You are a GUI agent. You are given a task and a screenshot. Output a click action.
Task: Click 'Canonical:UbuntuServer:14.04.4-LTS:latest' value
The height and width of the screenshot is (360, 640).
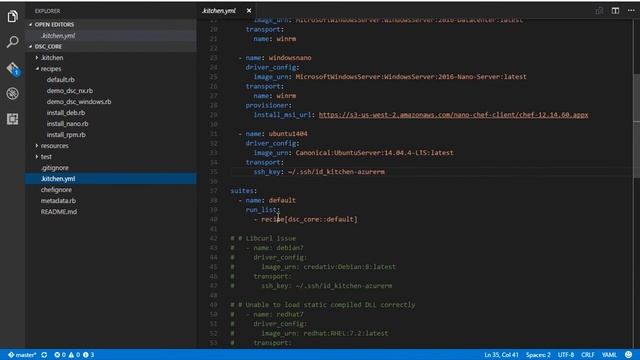click(374, 153)
